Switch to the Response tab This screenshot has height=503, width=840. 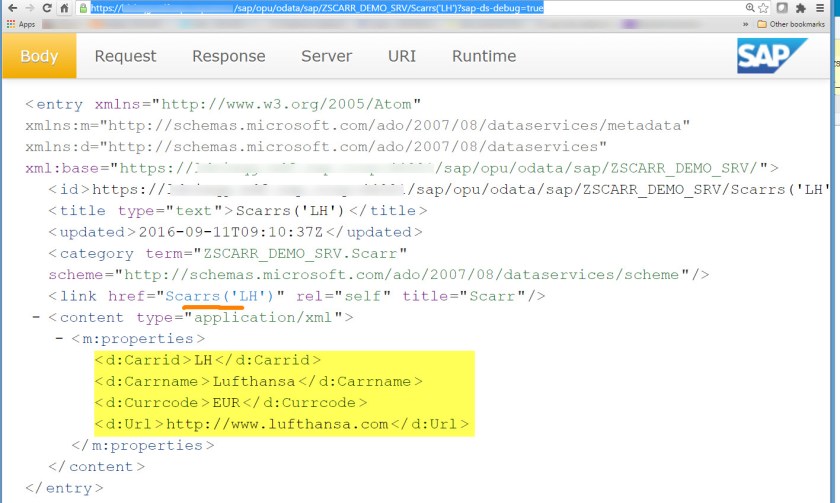click(x=229, y=56)
